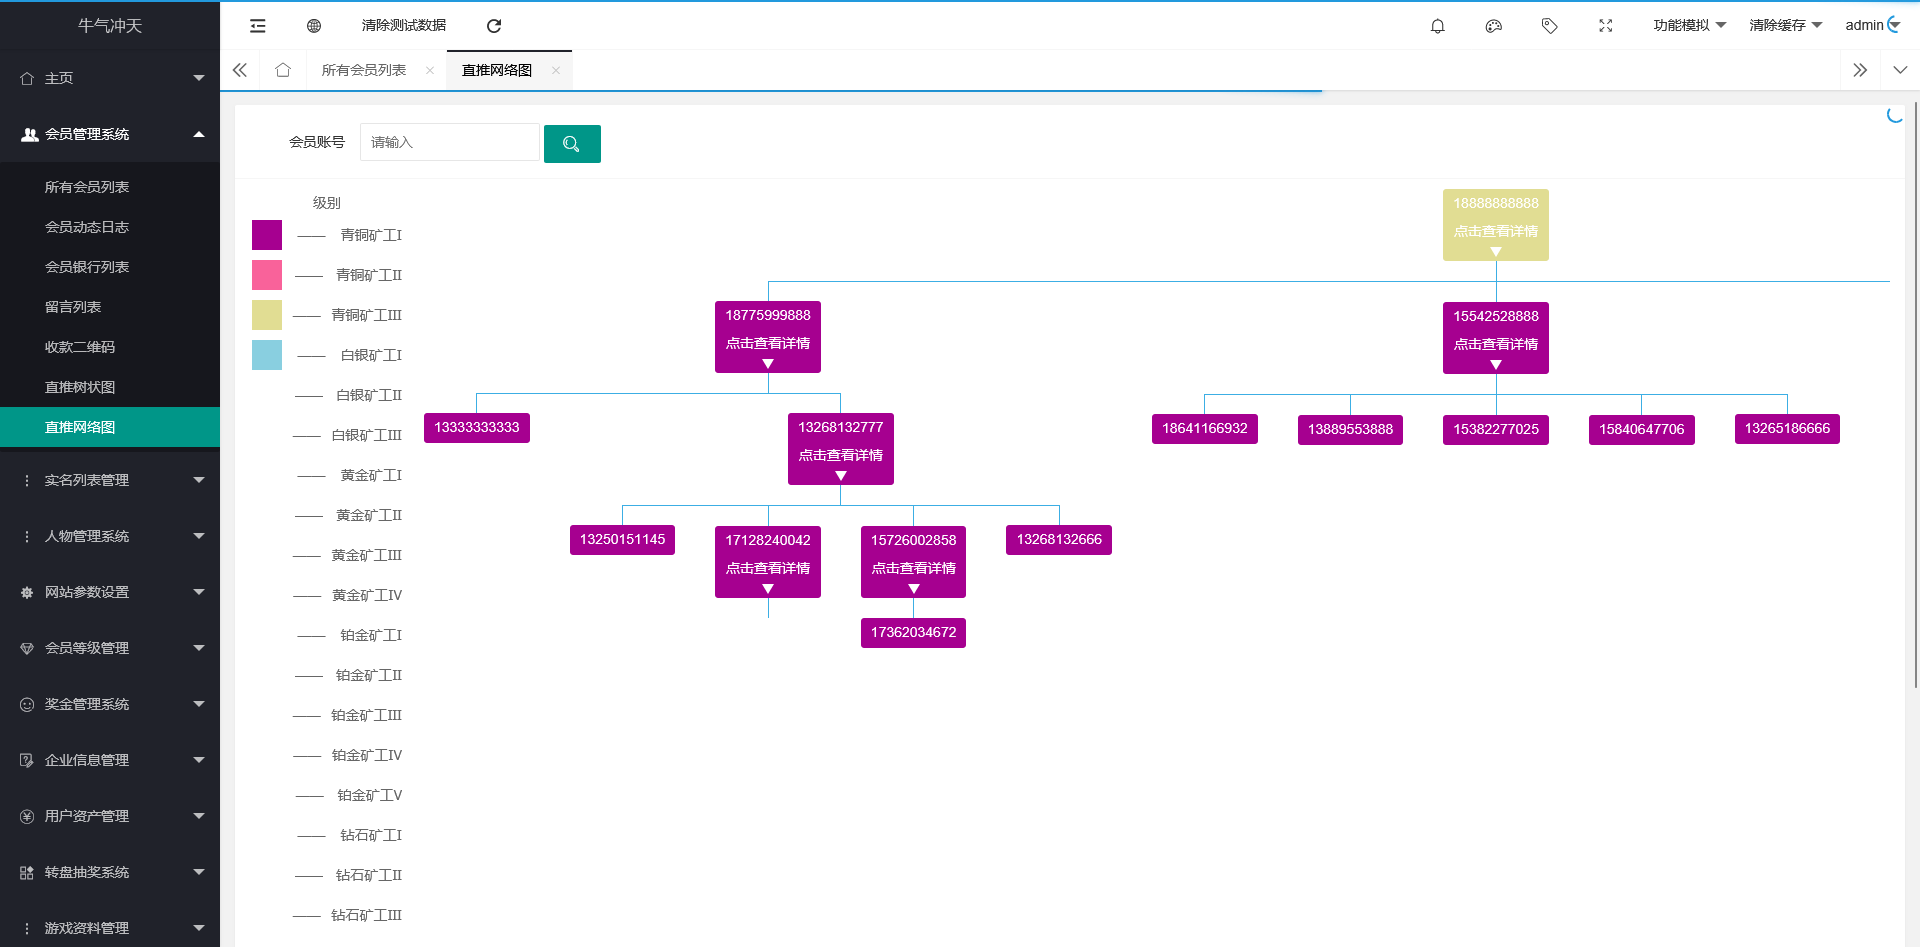Click the refresh icon in top bar
Viewport: 1920px width, 947px height.
point(494,26)
